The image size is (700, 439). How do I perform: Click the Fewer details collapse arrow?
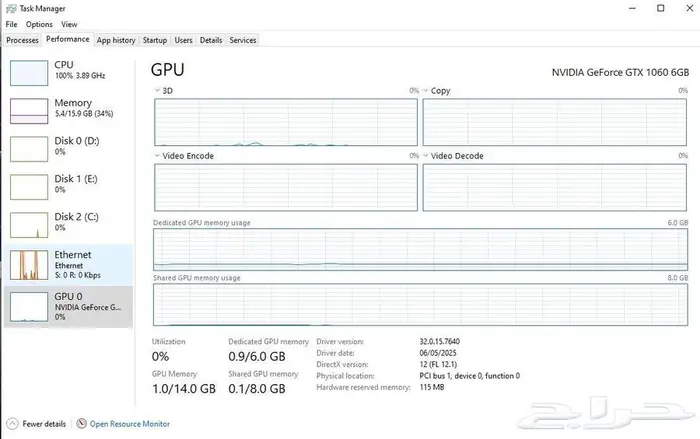[12, 424]
